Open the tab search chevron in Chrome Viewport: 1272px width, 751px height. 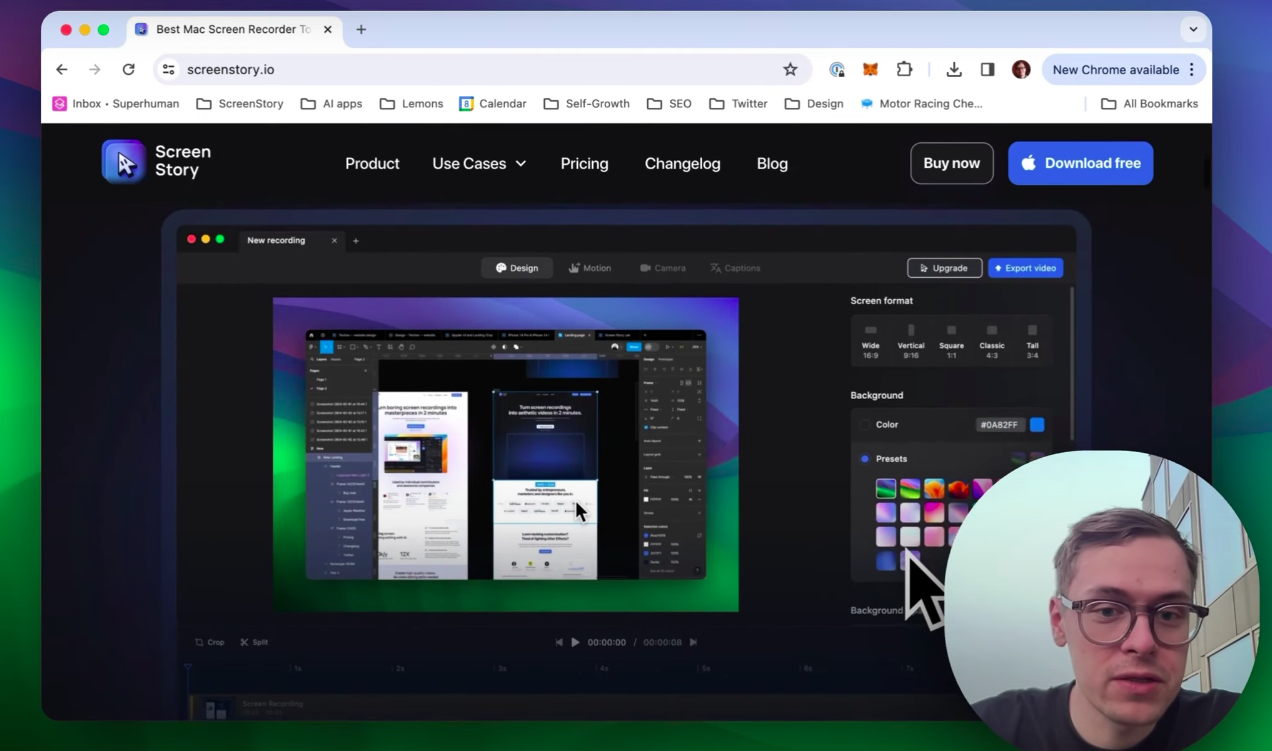(x=1193, y=30)
